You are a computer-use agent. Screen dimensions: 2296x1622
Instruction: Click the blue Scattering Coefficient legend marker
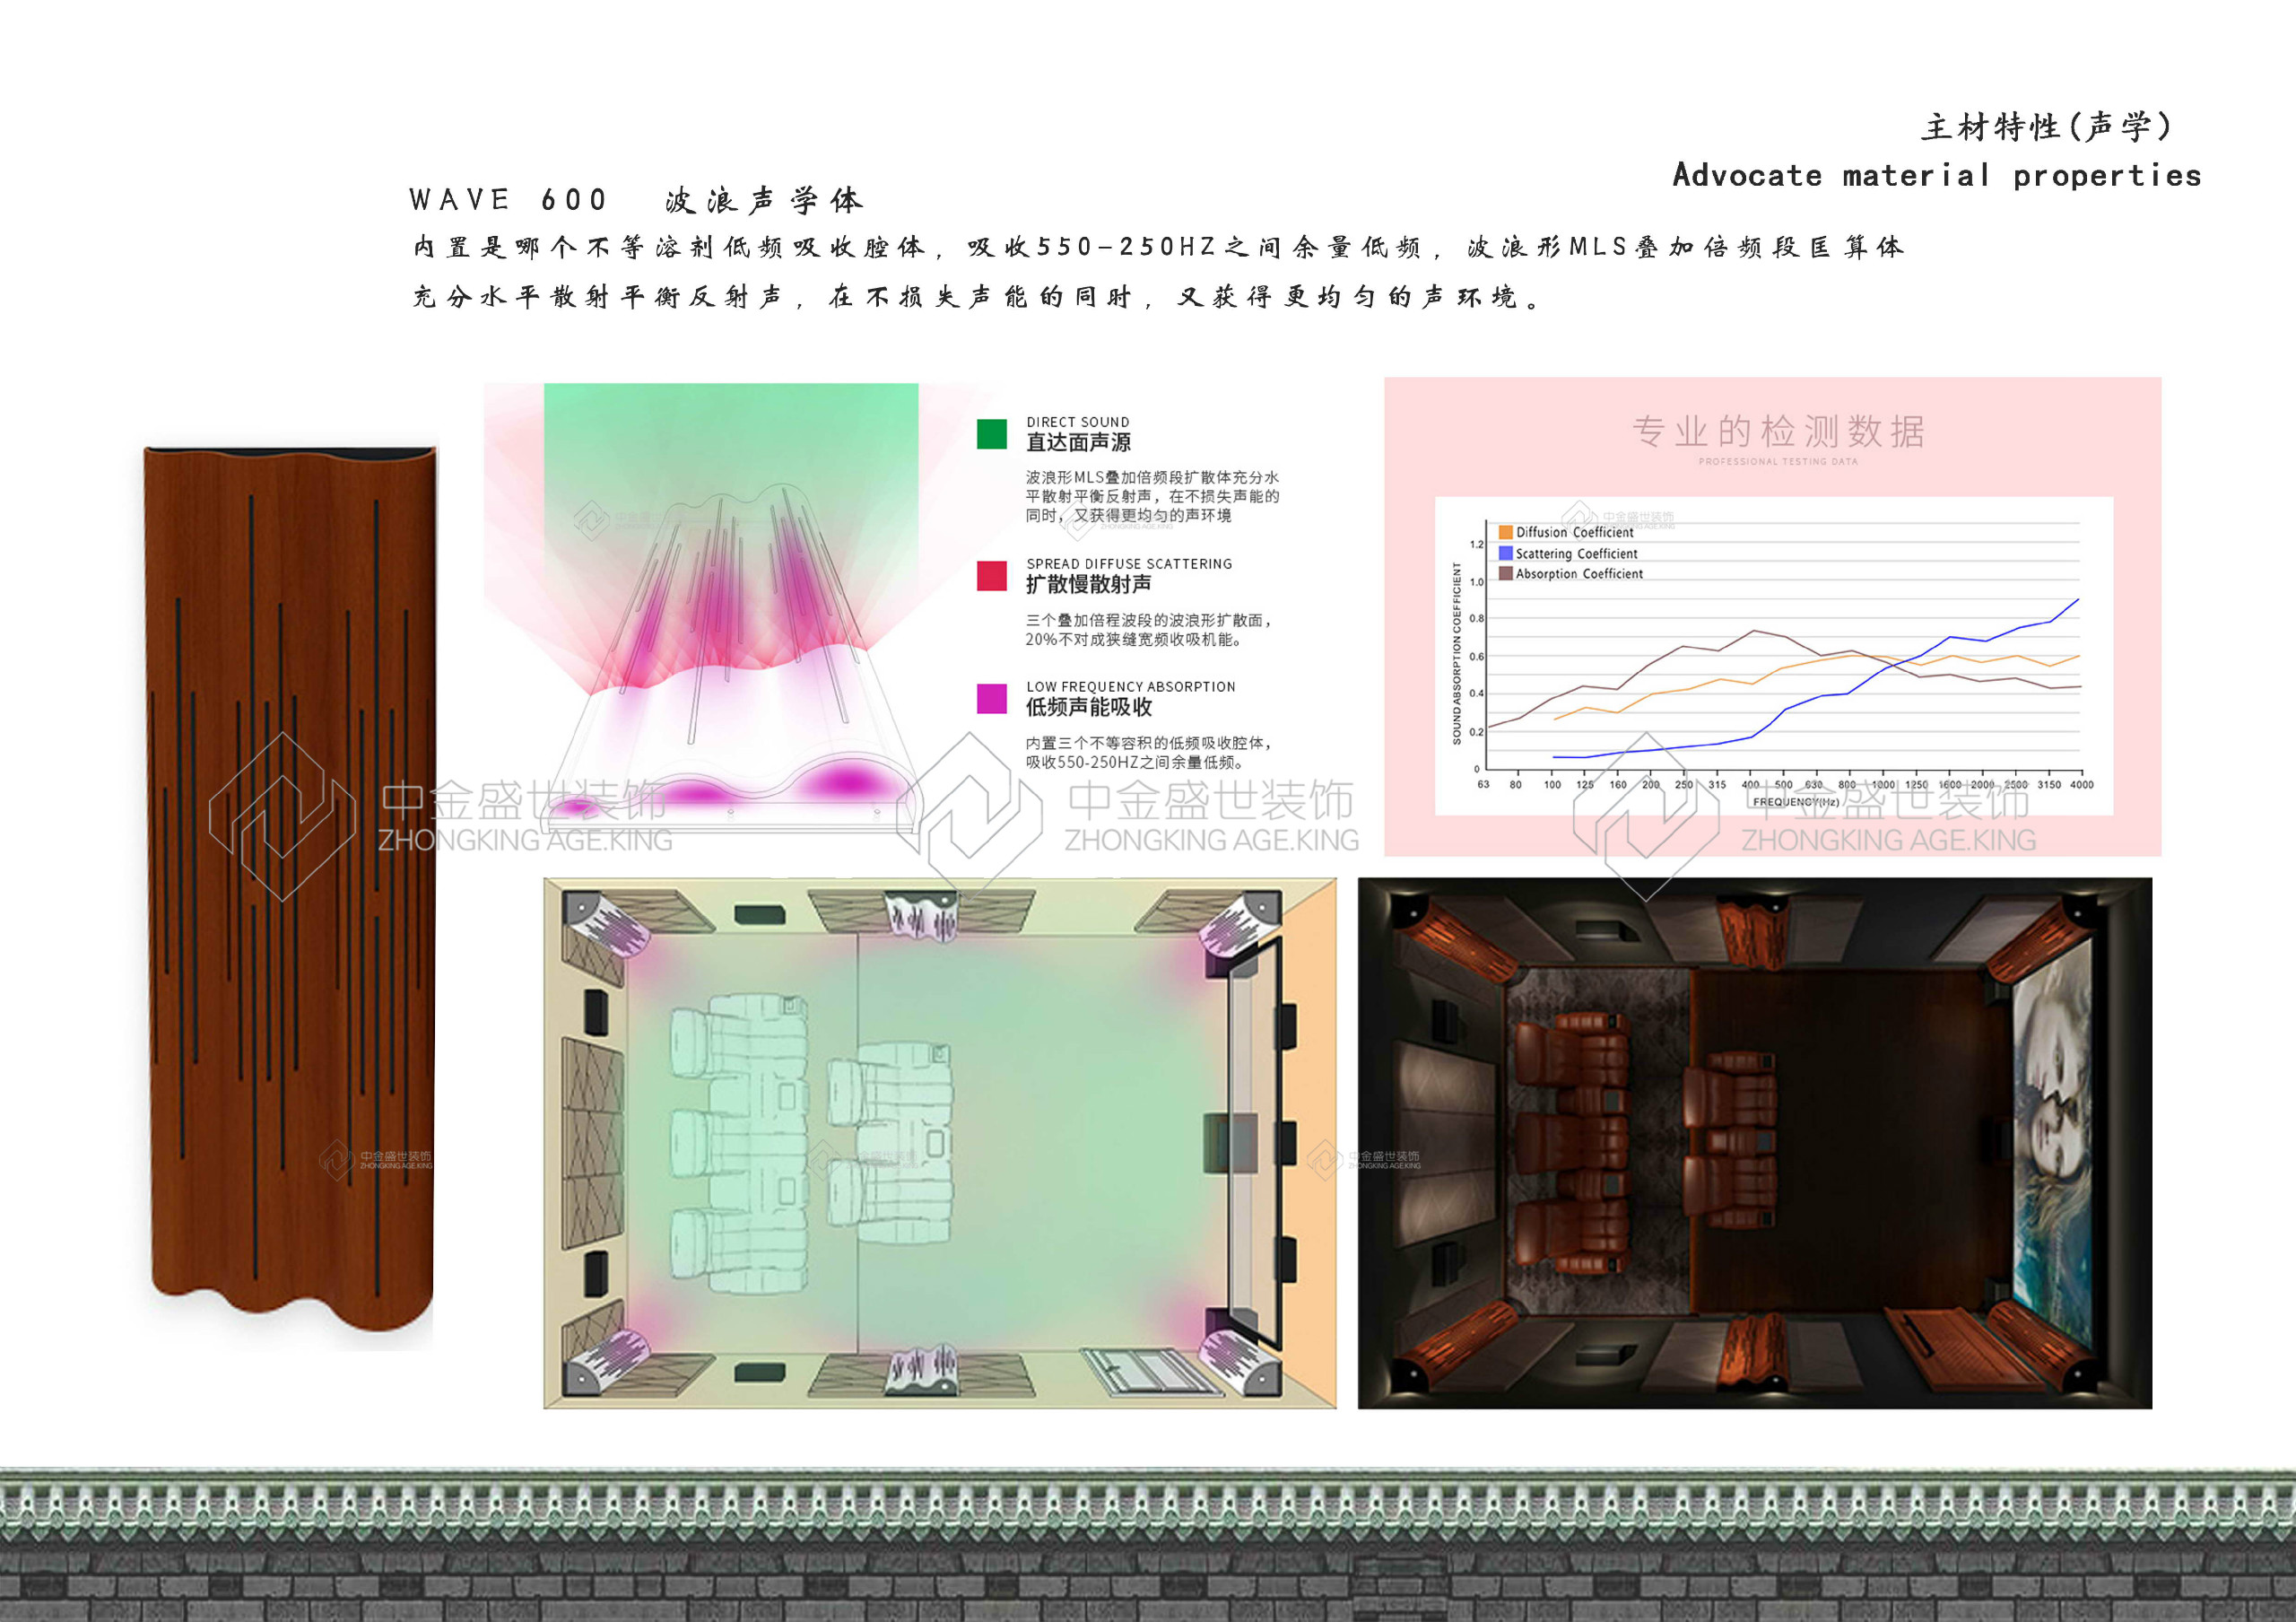point(1505,553)
